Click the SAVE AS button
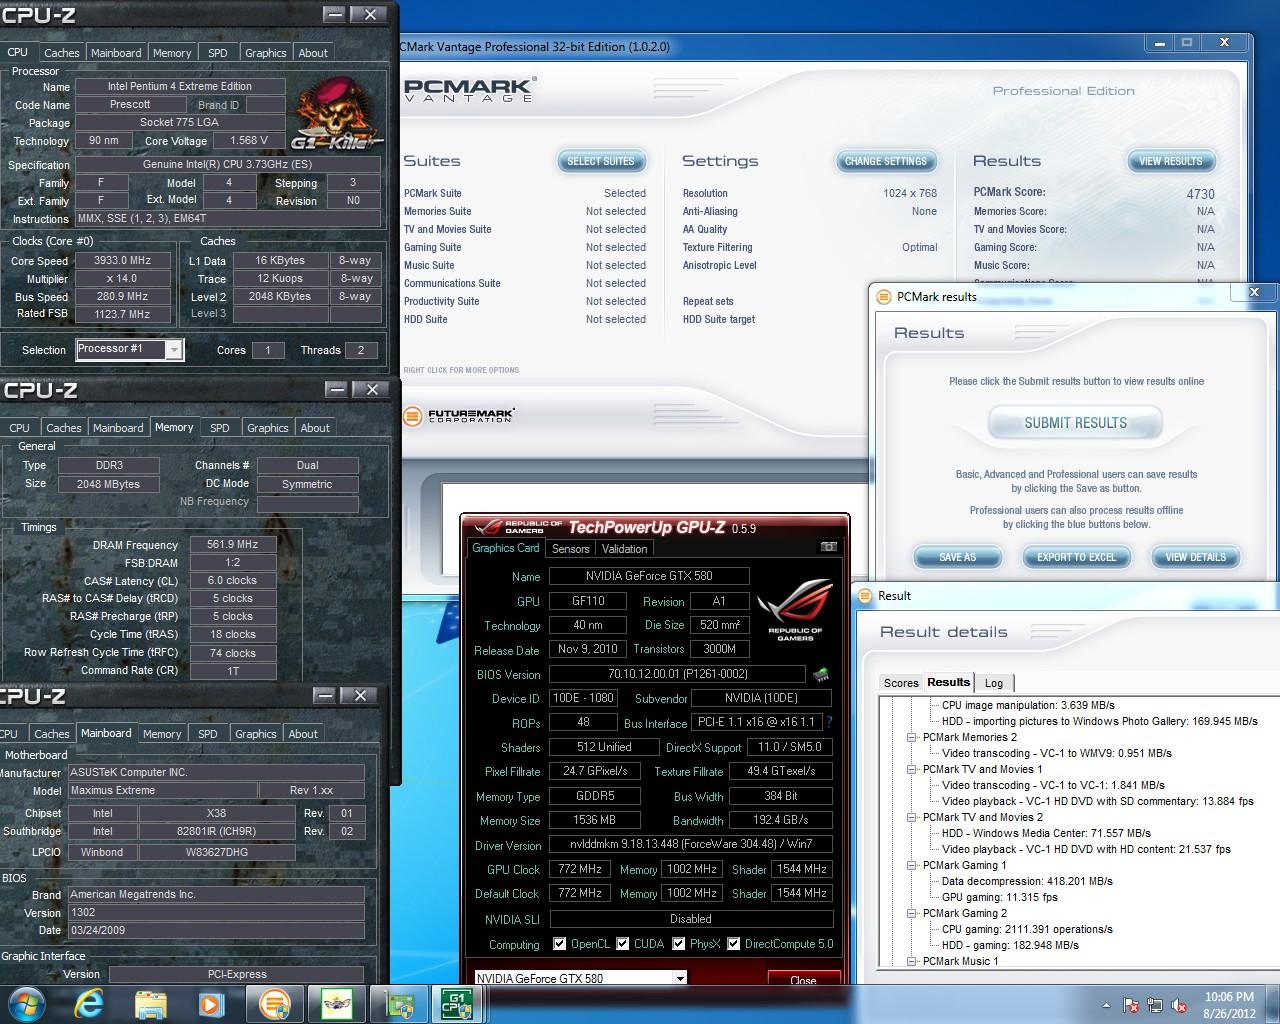This screenshot has width=1280, height=1024. coord(957,557)
